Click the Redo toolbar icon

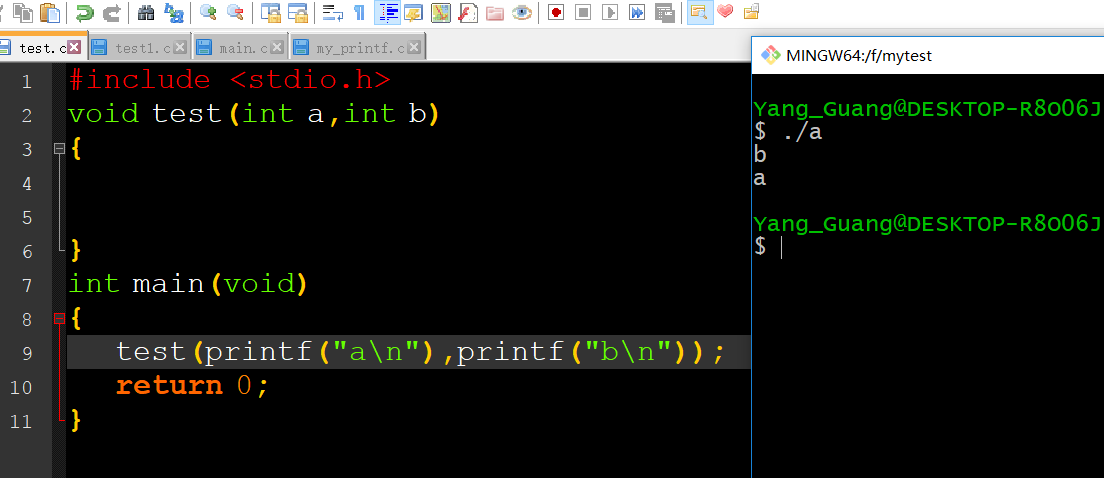112,12
